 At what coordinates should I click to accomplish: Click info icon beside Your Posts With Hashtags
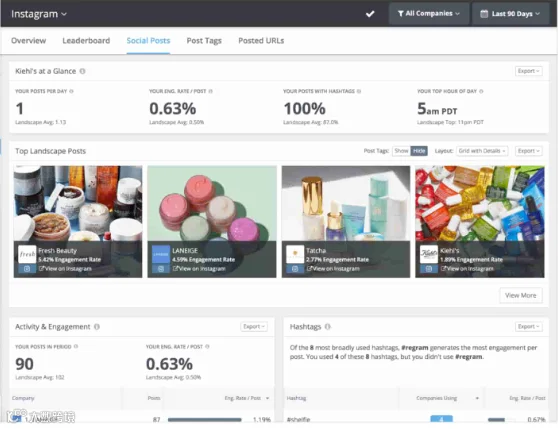coord(359,91)
